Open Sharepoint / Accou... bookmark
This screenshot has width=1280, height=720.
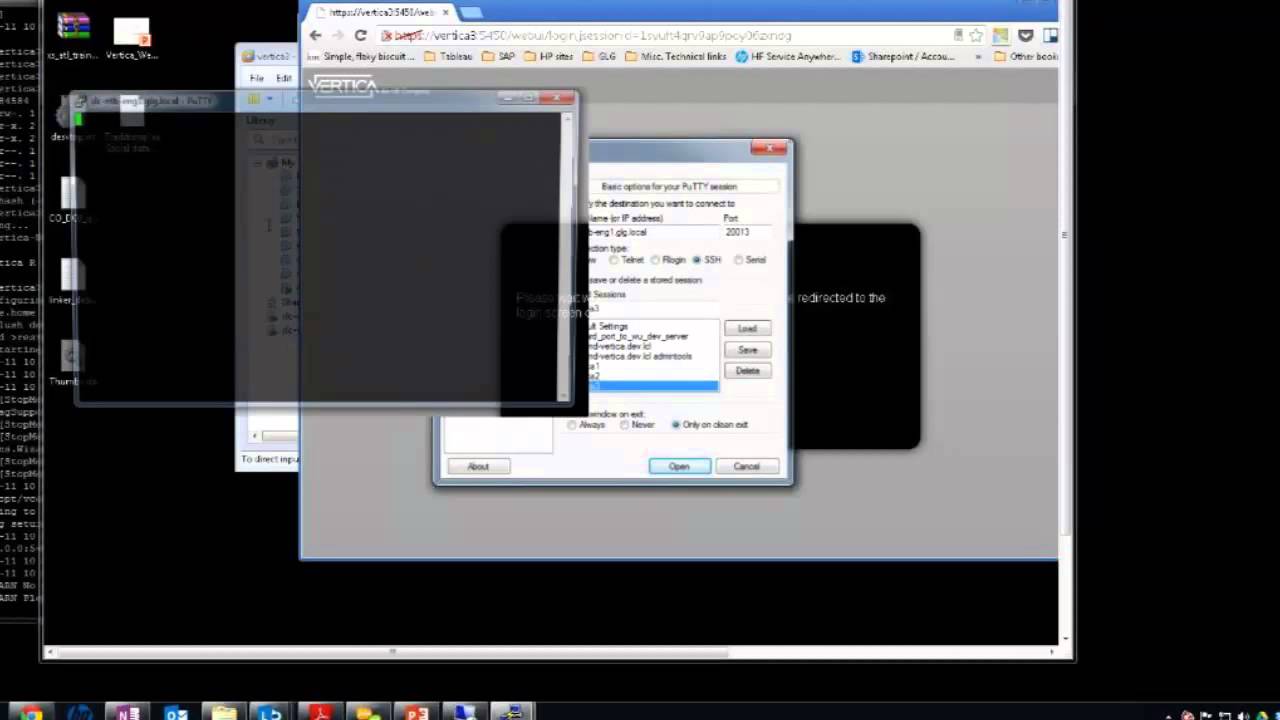903,57
